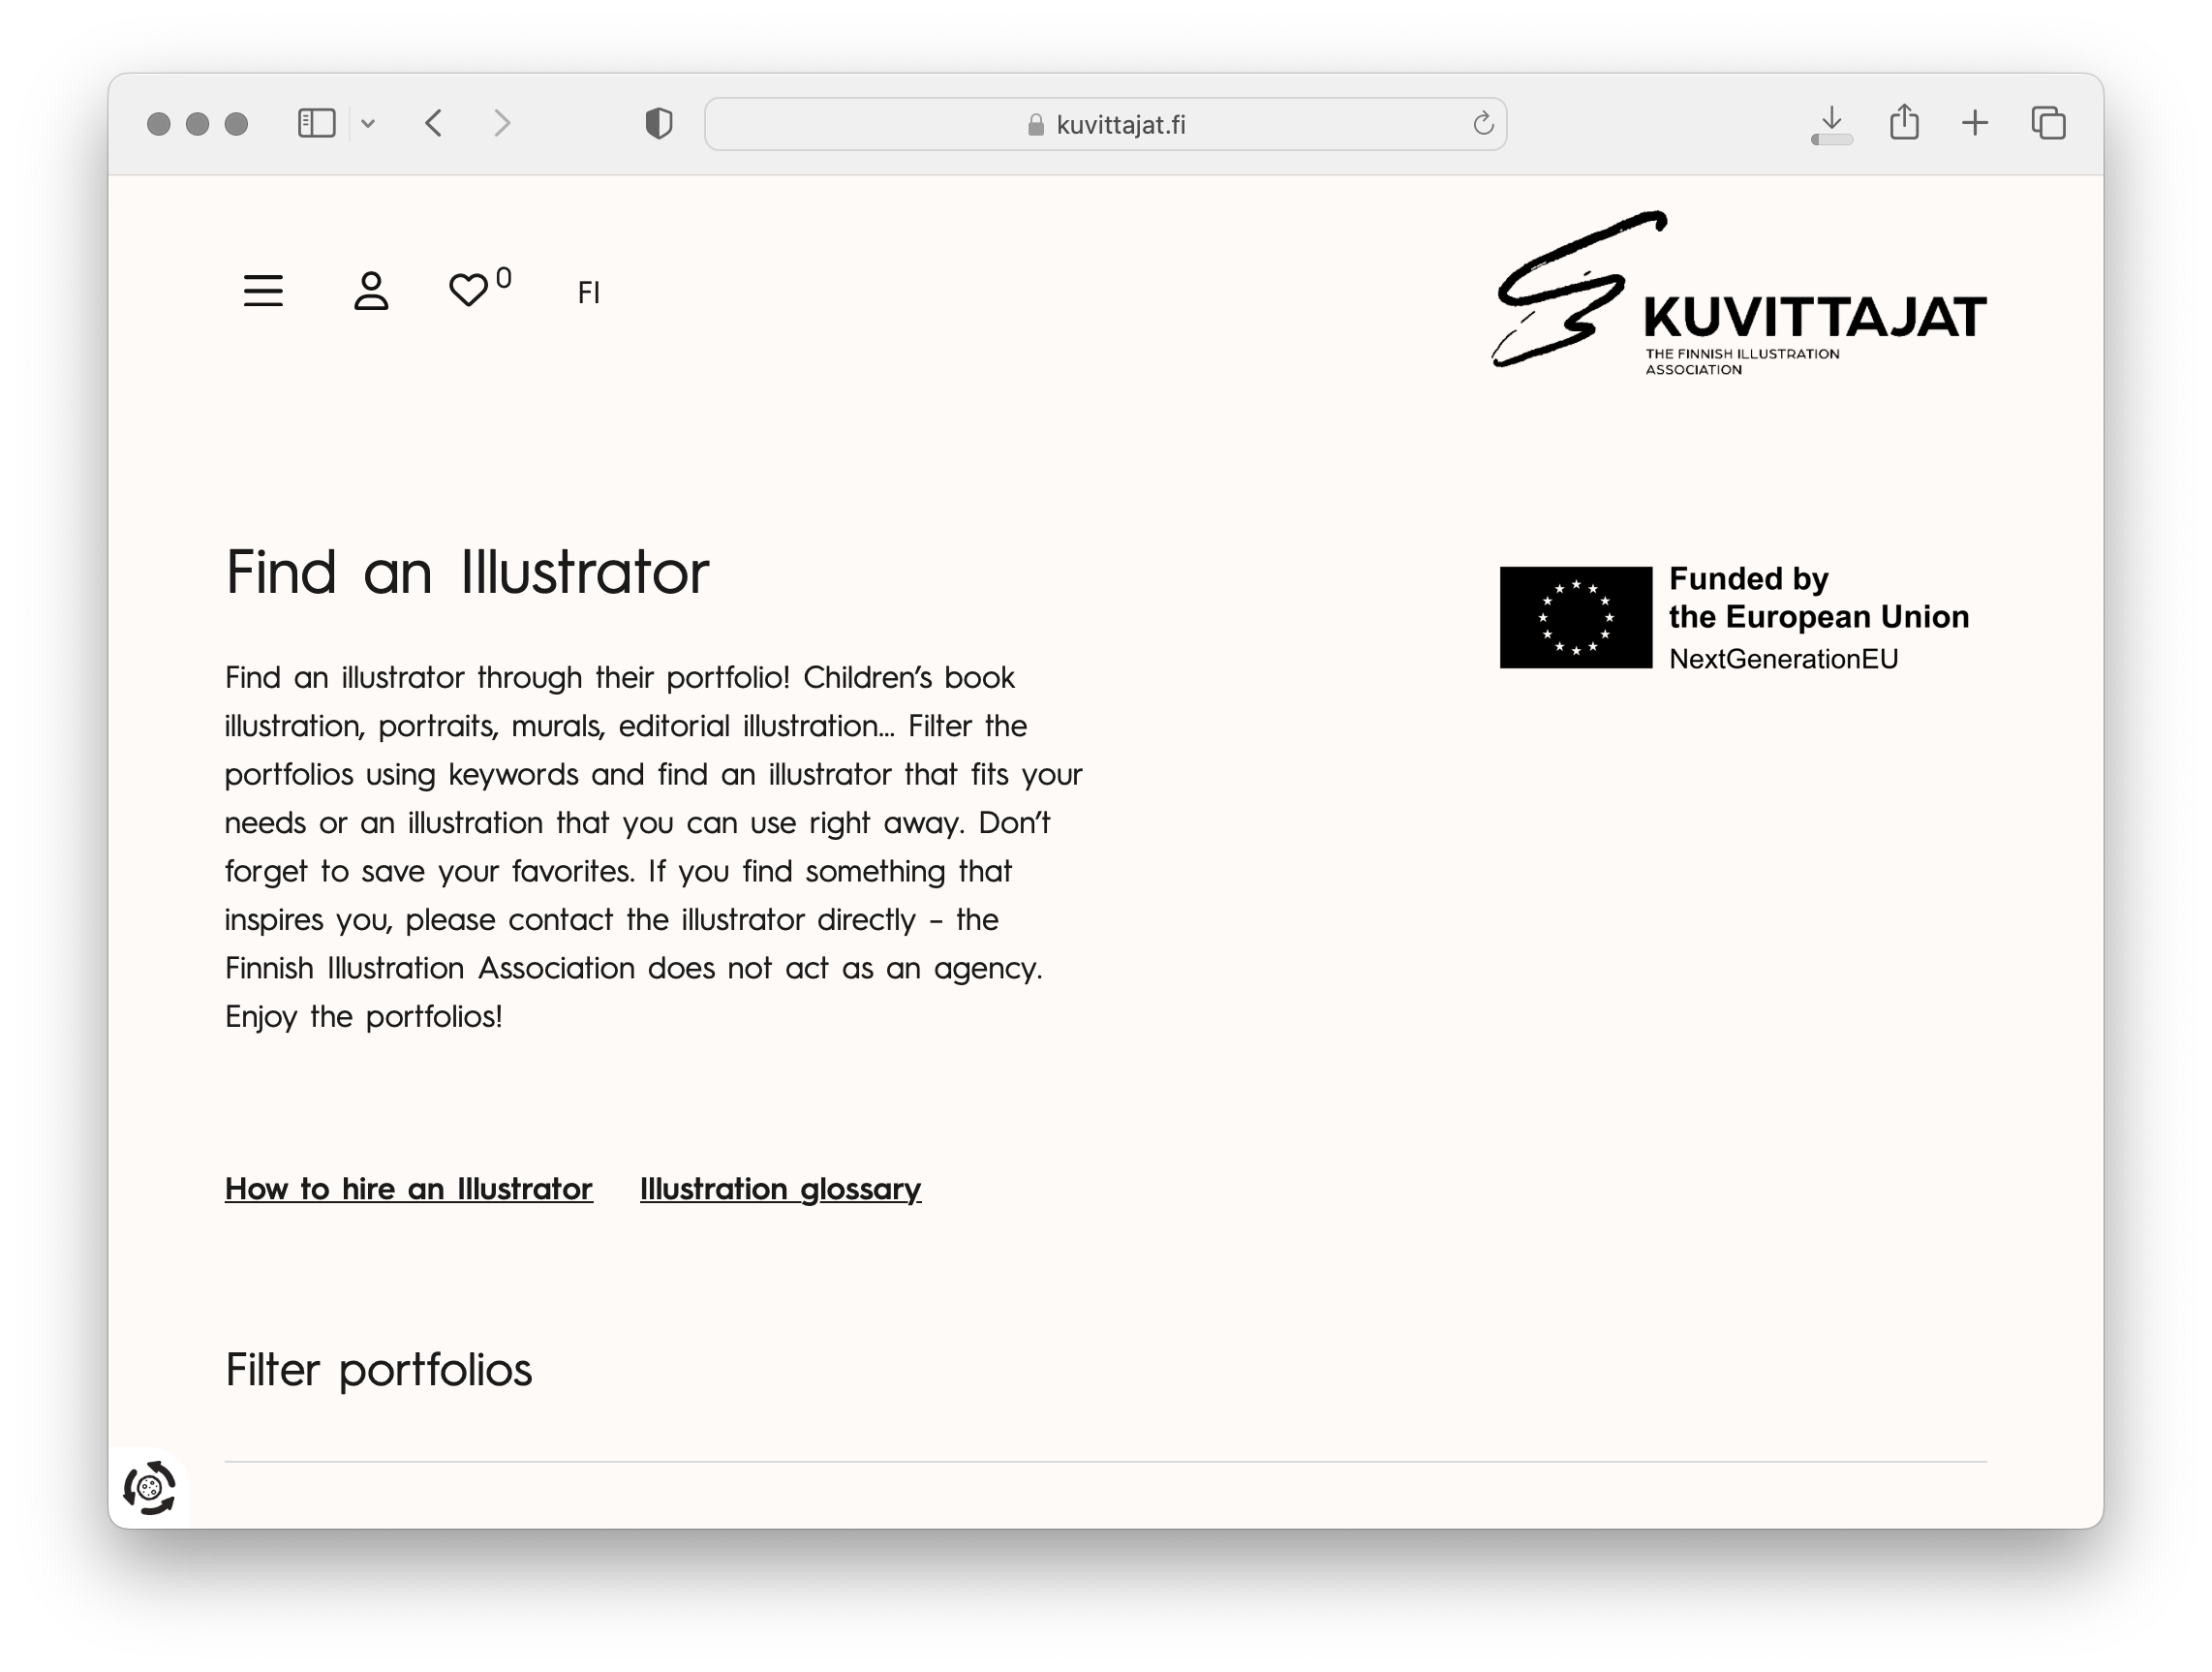Image resolution: width=2212 pixels, height=1672 pixels.
Task: Focus the kuvittajat.fi address bar
Action: [1105, 124]
